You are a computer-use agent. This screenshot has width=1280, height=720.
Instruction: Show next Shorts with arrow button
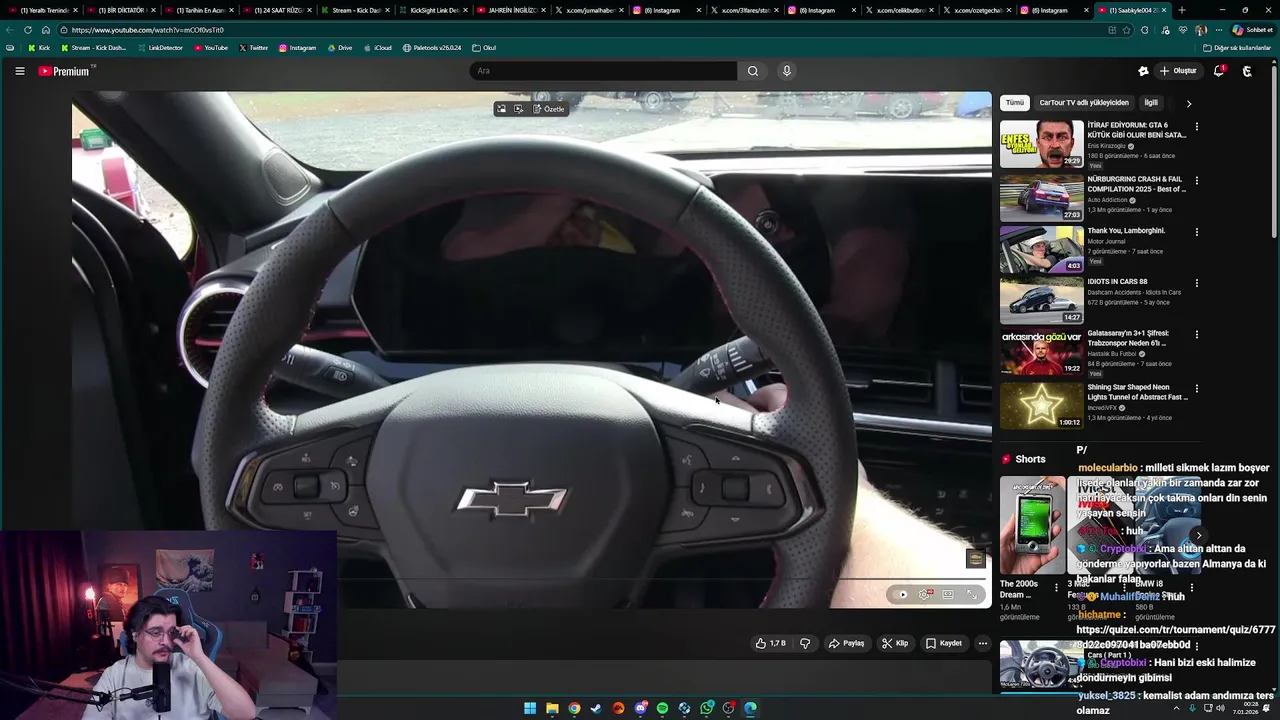(x=1198, y=536)
